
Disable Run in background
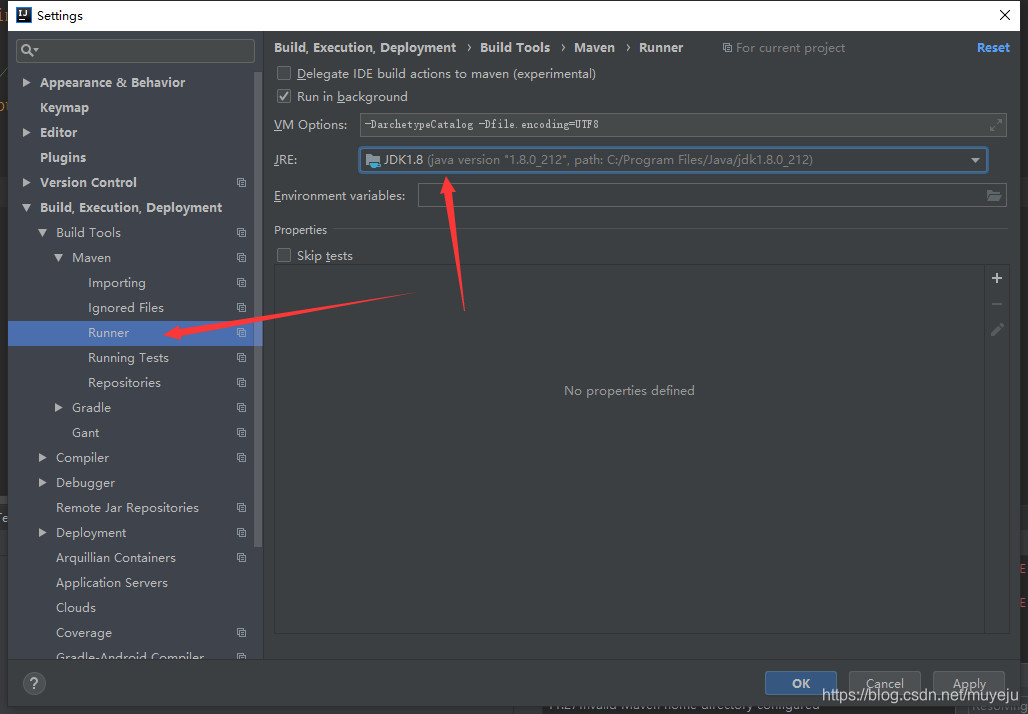(283, 96)
